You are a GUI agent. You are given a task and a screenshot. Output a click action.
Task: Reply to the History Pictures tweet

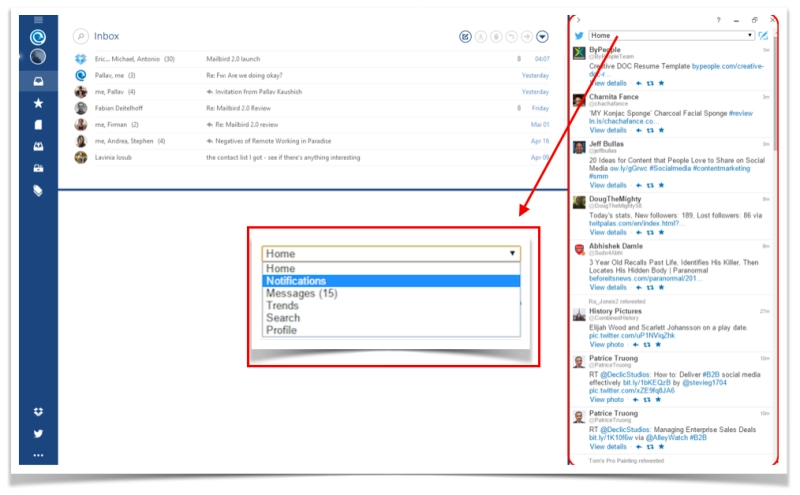(635, 345)
